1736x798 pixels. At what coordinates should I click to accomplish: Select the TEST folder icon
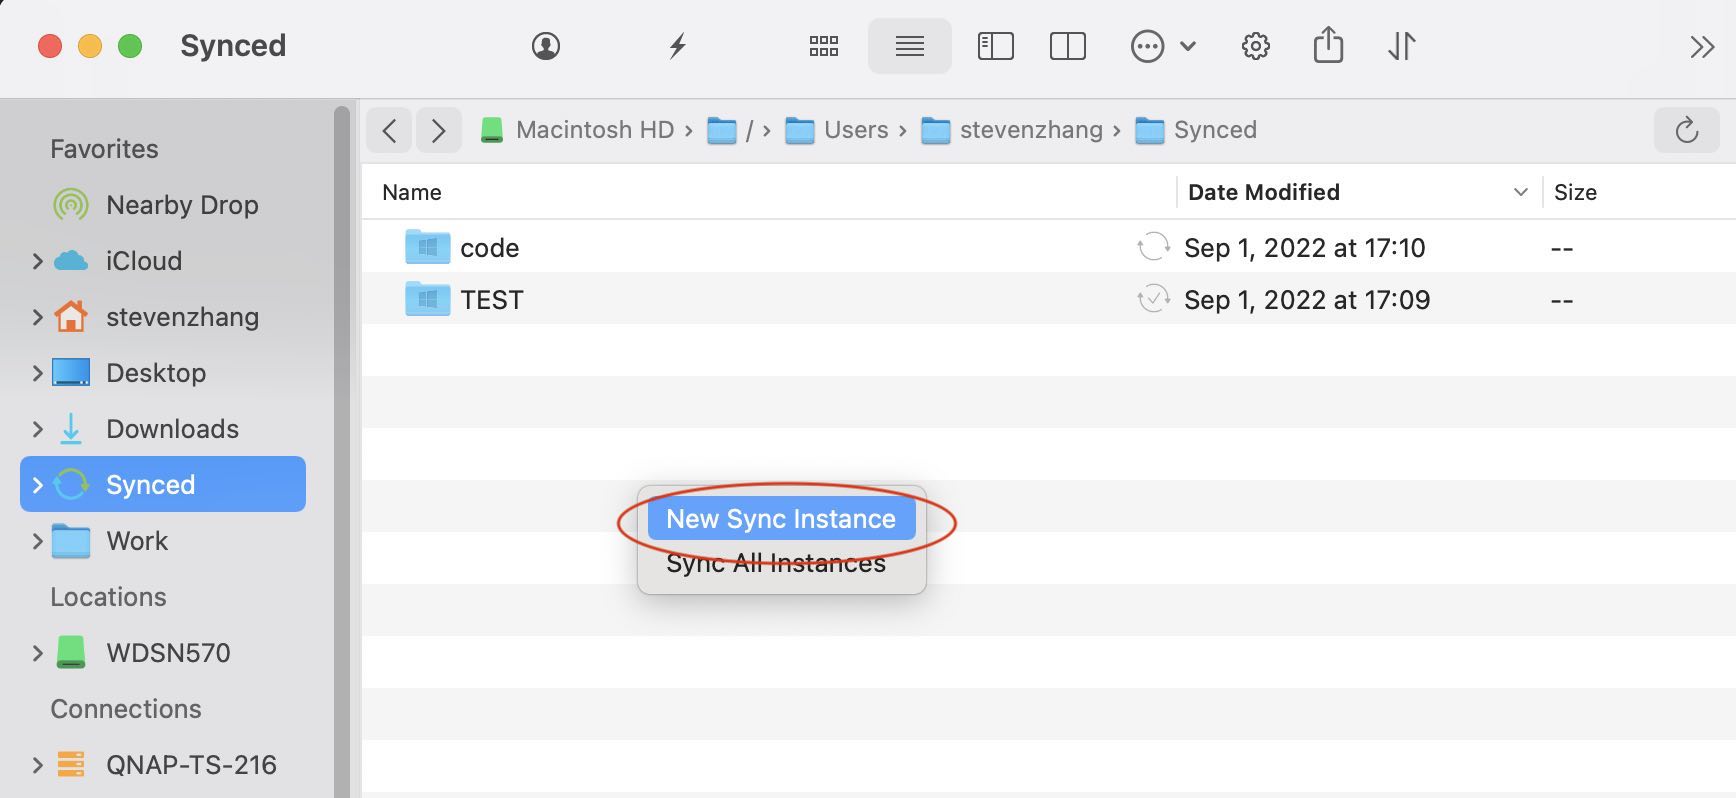[x=428, y=298]
